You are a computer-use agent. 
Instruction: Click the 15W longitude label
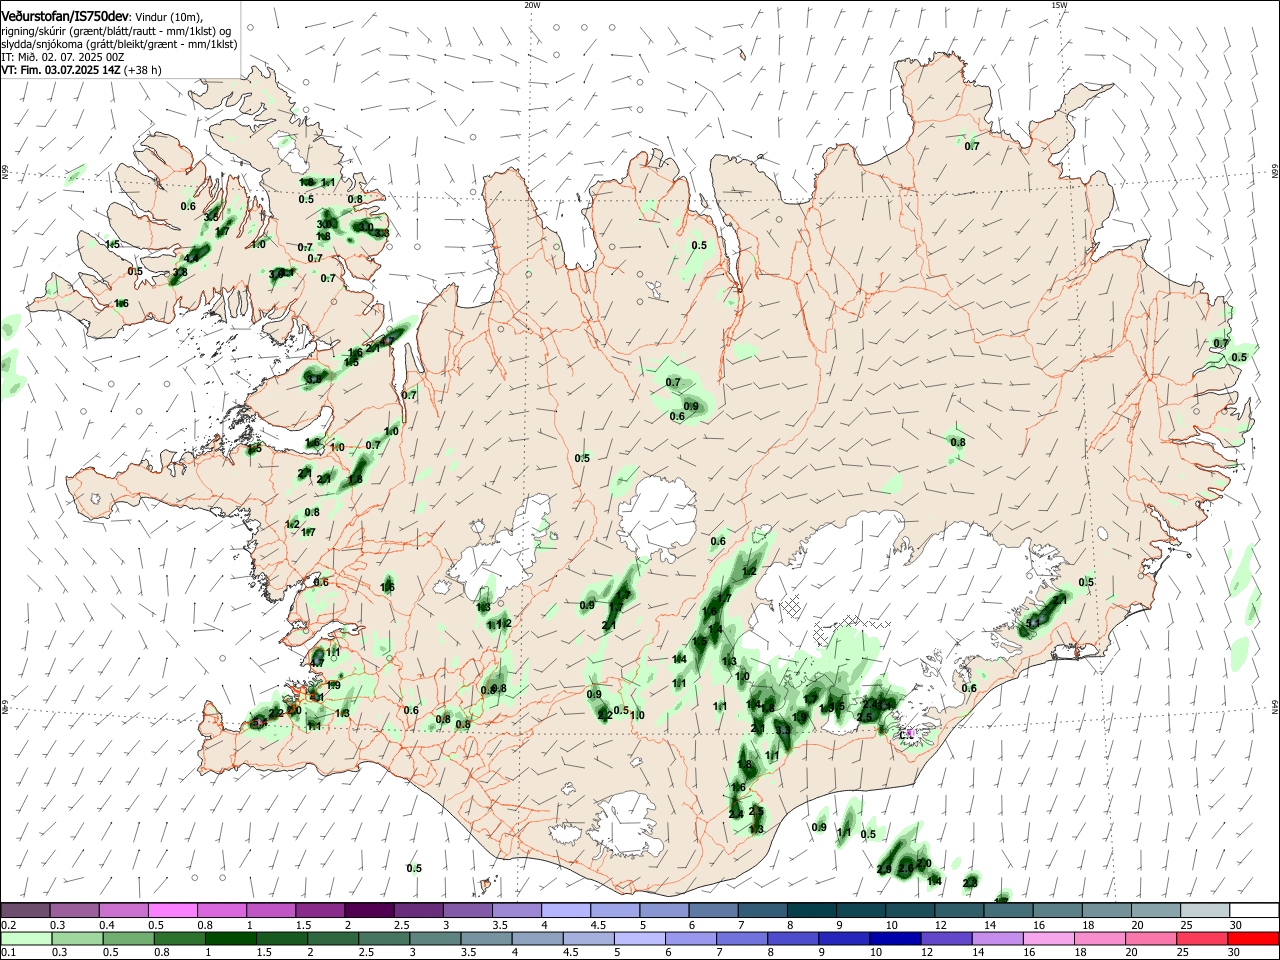[x=1059, y=5]
